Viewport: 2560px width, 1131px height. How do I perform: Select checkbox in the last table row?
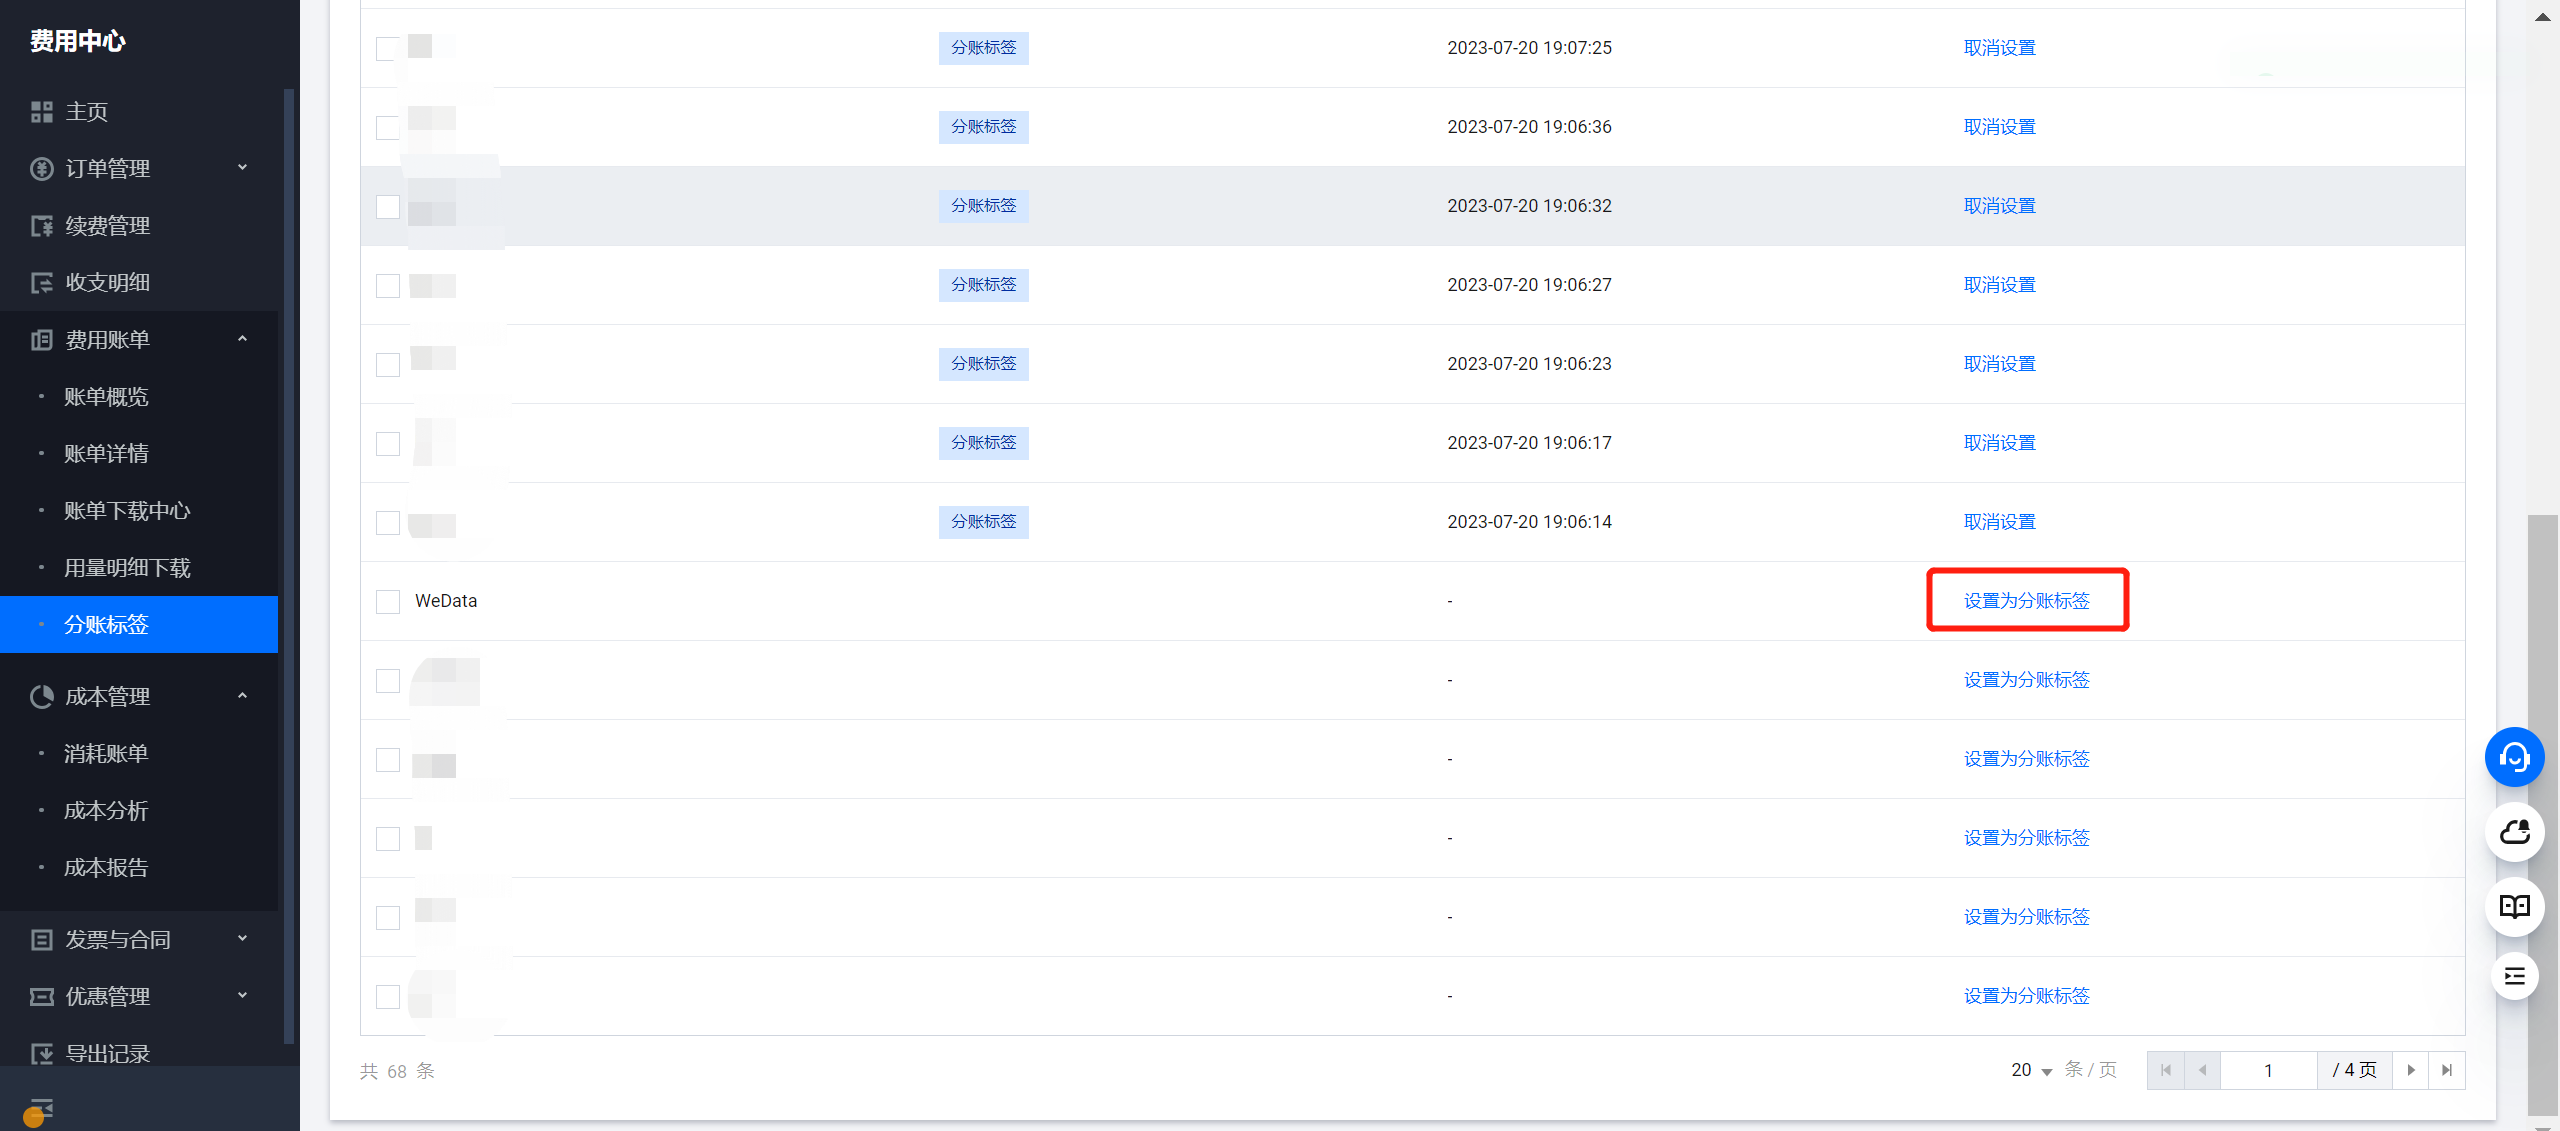pyautogui.click(x=388, y=996)
